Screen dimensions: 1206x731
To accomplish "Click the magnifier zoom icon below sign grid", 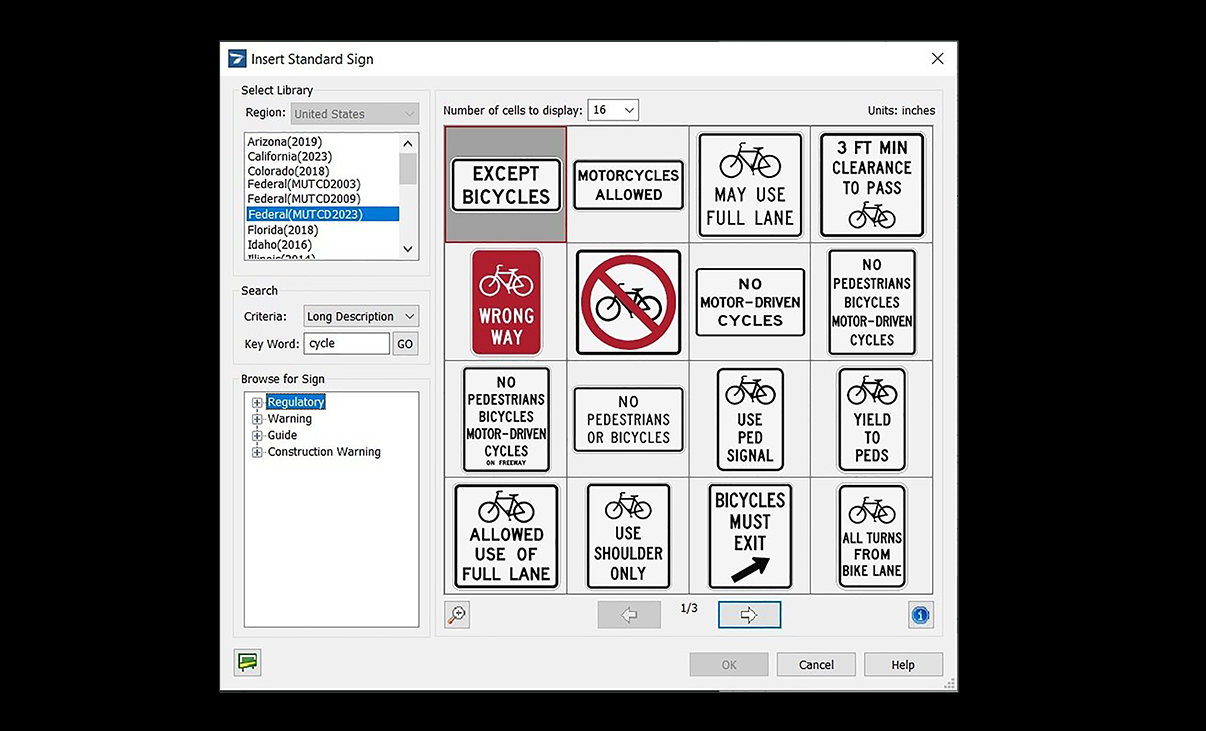I will [457, 615].
